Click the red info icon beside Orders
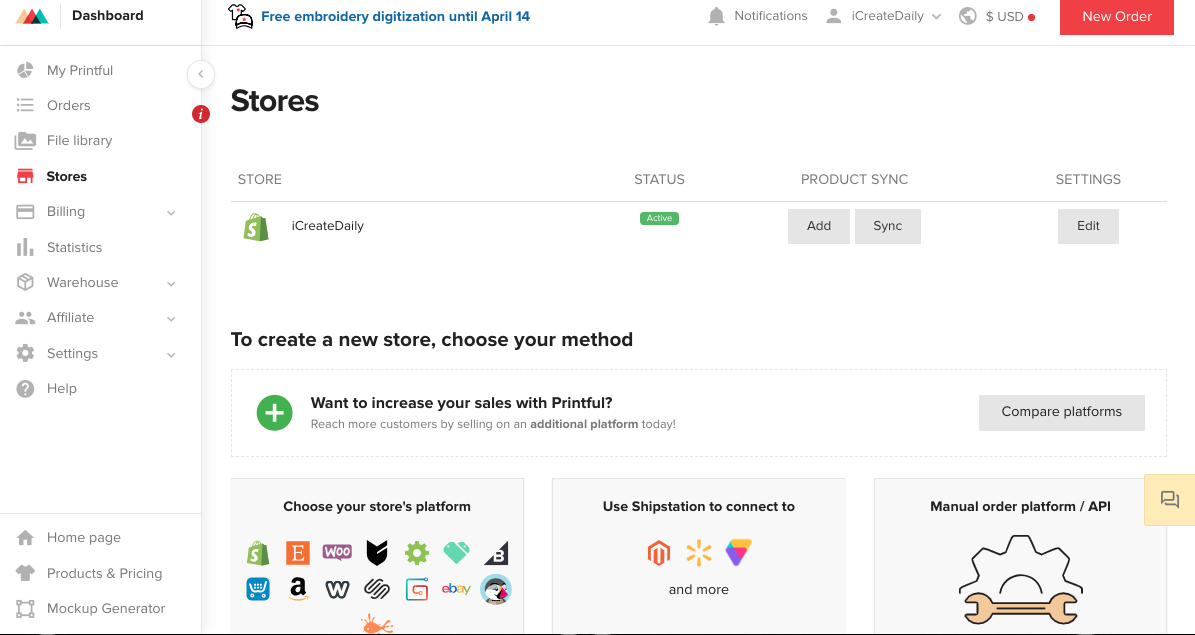Image resolution: width=1195 pixels, height=635 pixels. [x=200, y=114]
